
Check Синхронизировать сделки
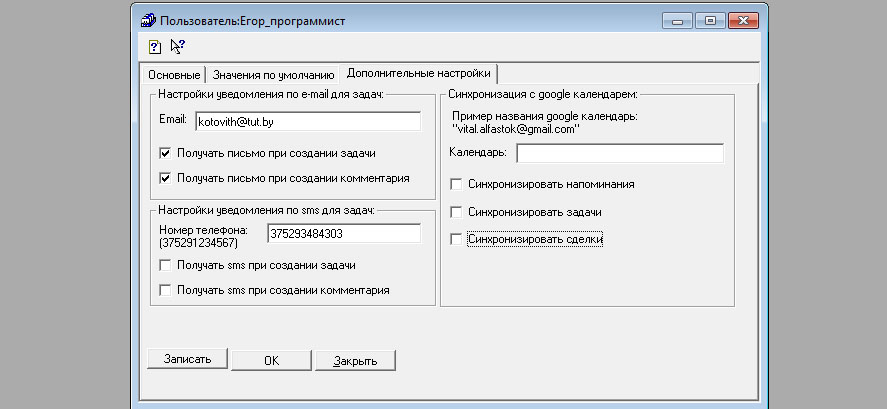coord(457,240)
